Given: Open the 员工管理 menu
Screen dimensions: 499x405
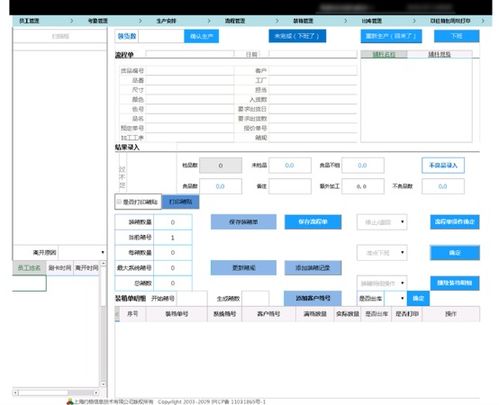Looking at the screenshot, I should tap(29, 21).
